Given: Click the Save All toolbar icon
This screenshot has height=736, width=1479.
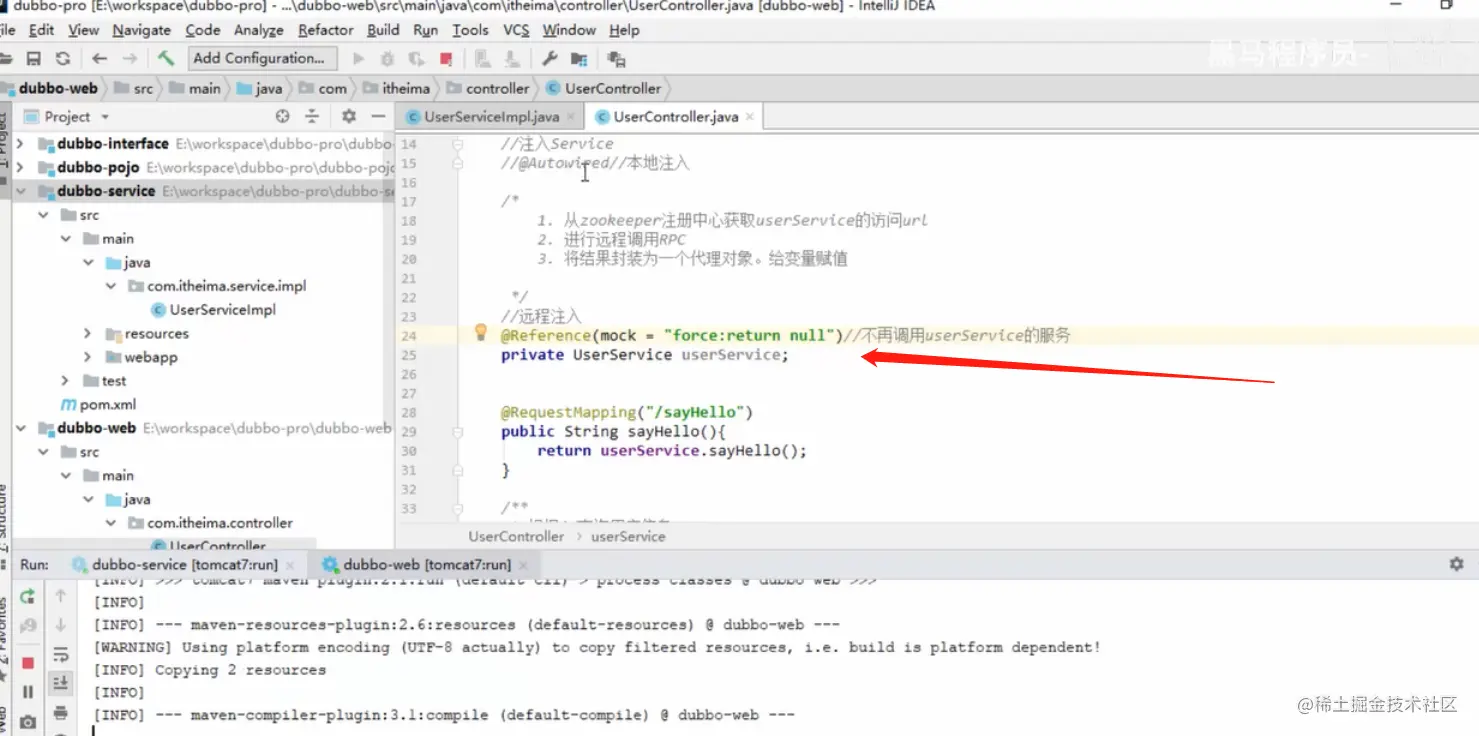Looking at the screenshot, I should (33, 59).
